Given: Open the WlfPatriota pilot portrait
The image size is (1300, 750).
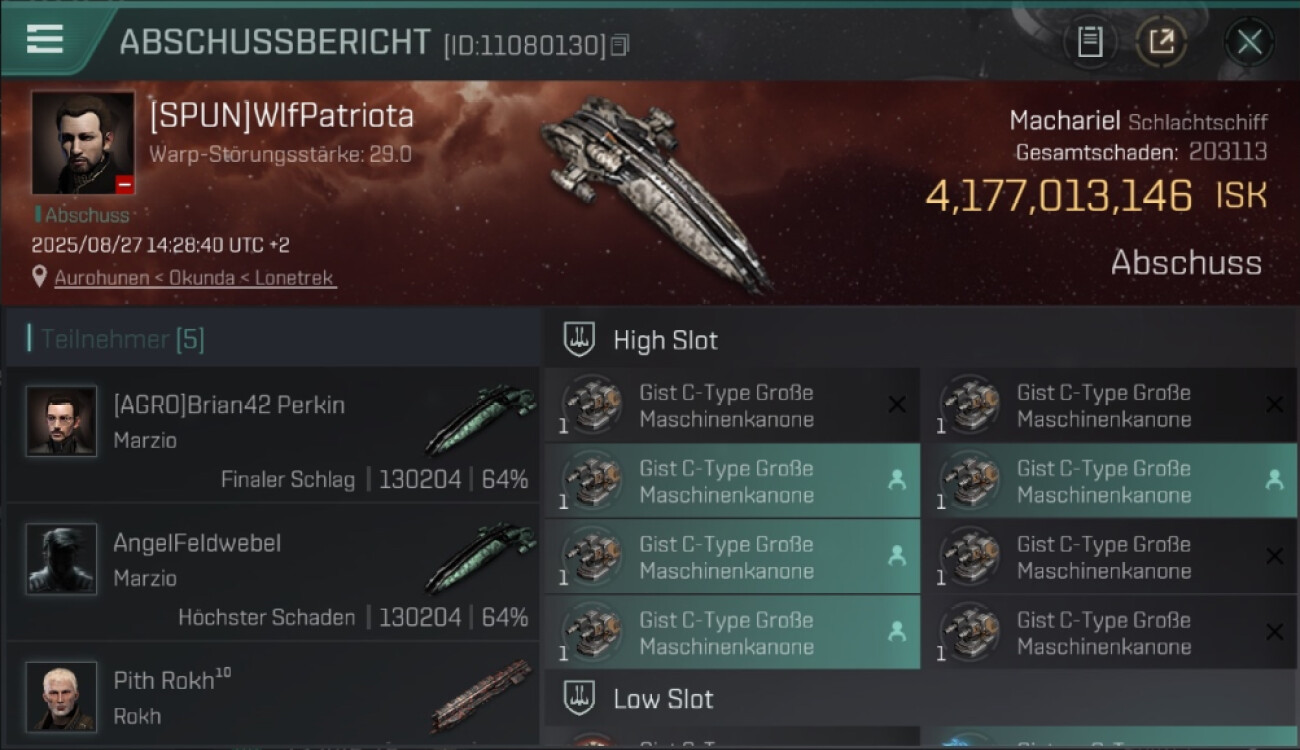Looking at the screenshot, I should pyautogui.click(x=83, y=143).
